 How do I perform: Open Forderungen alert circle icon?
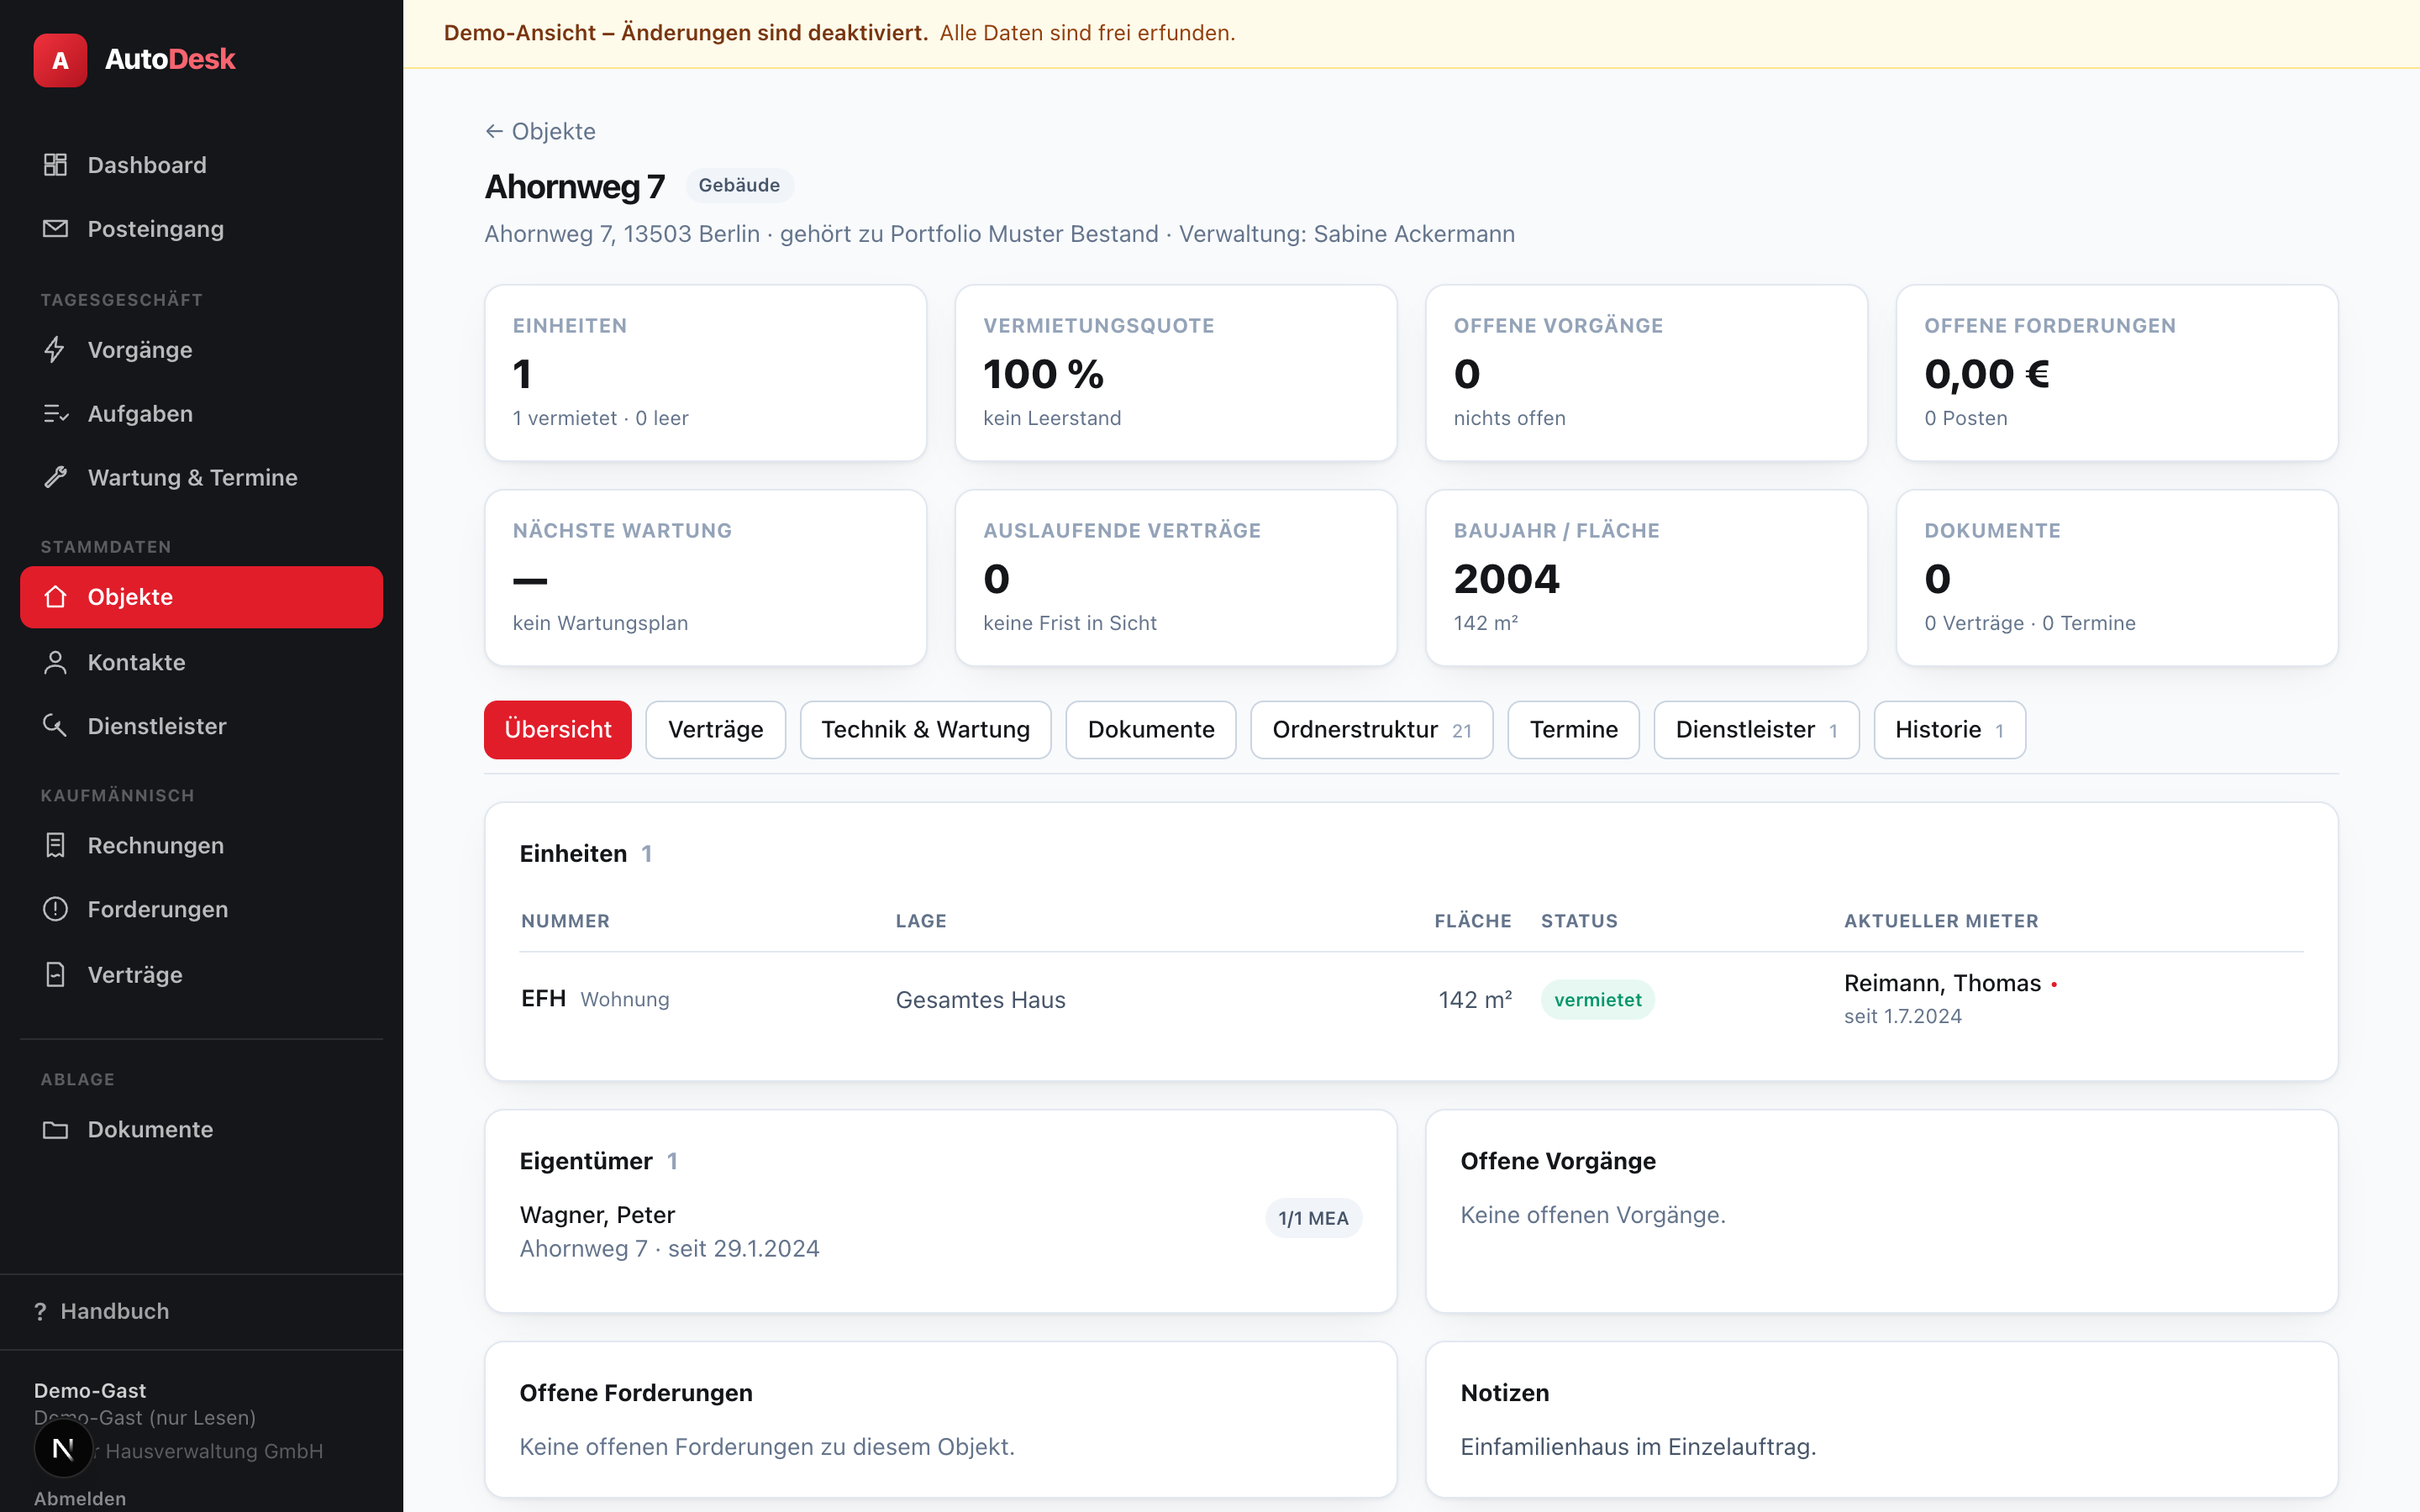coord(55,909)
